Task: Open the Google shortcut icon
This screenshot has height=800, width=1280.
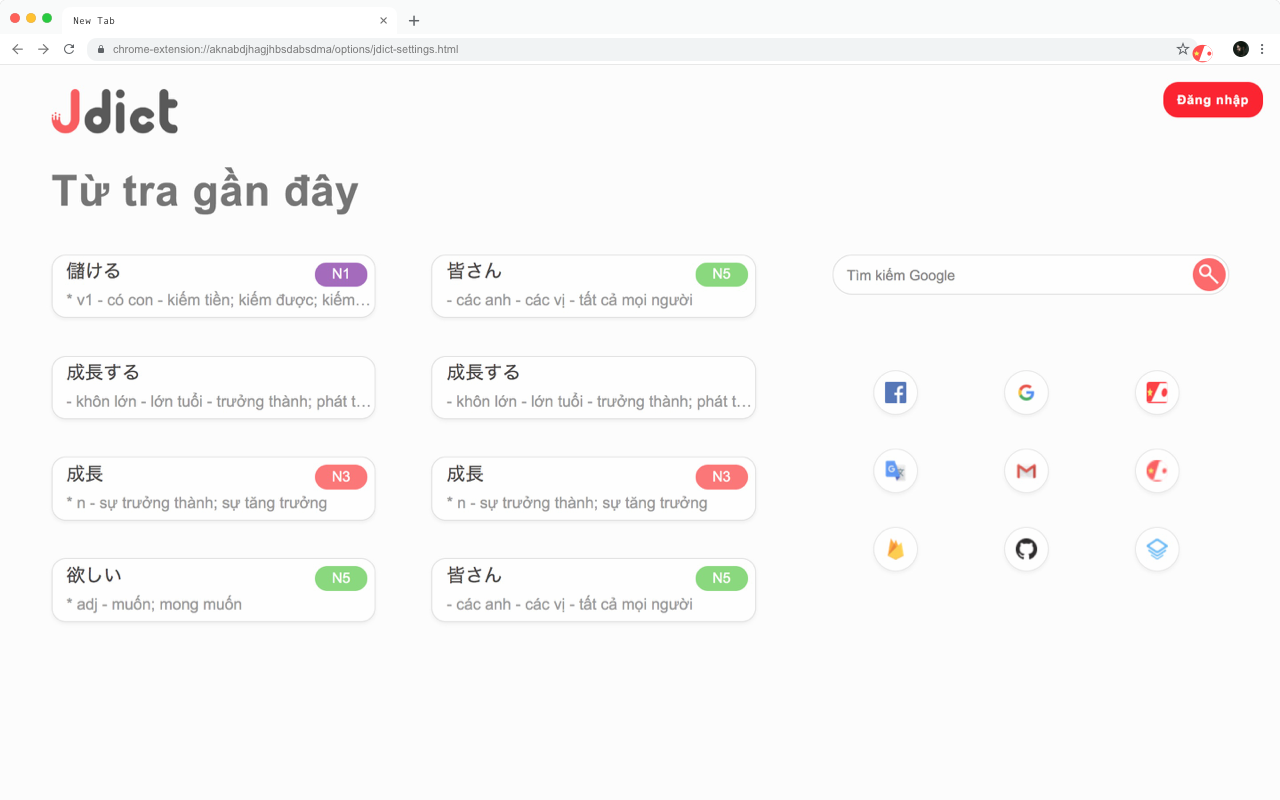Action: click(1026, 392)
